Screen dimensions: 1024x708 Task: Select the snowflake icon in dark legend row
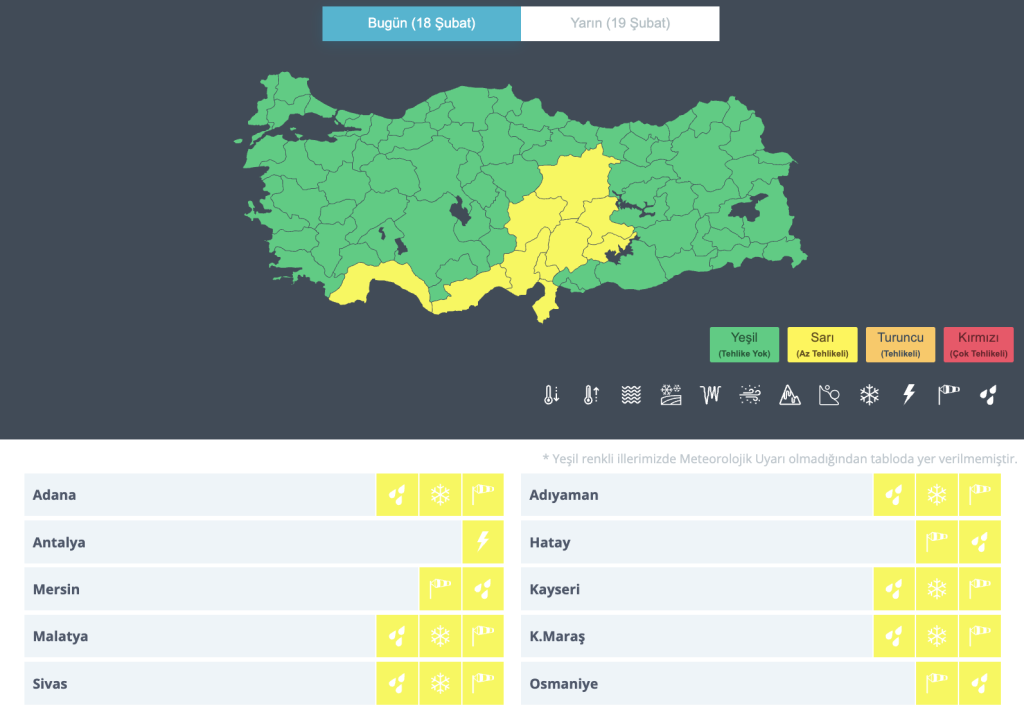coord(869,395)
